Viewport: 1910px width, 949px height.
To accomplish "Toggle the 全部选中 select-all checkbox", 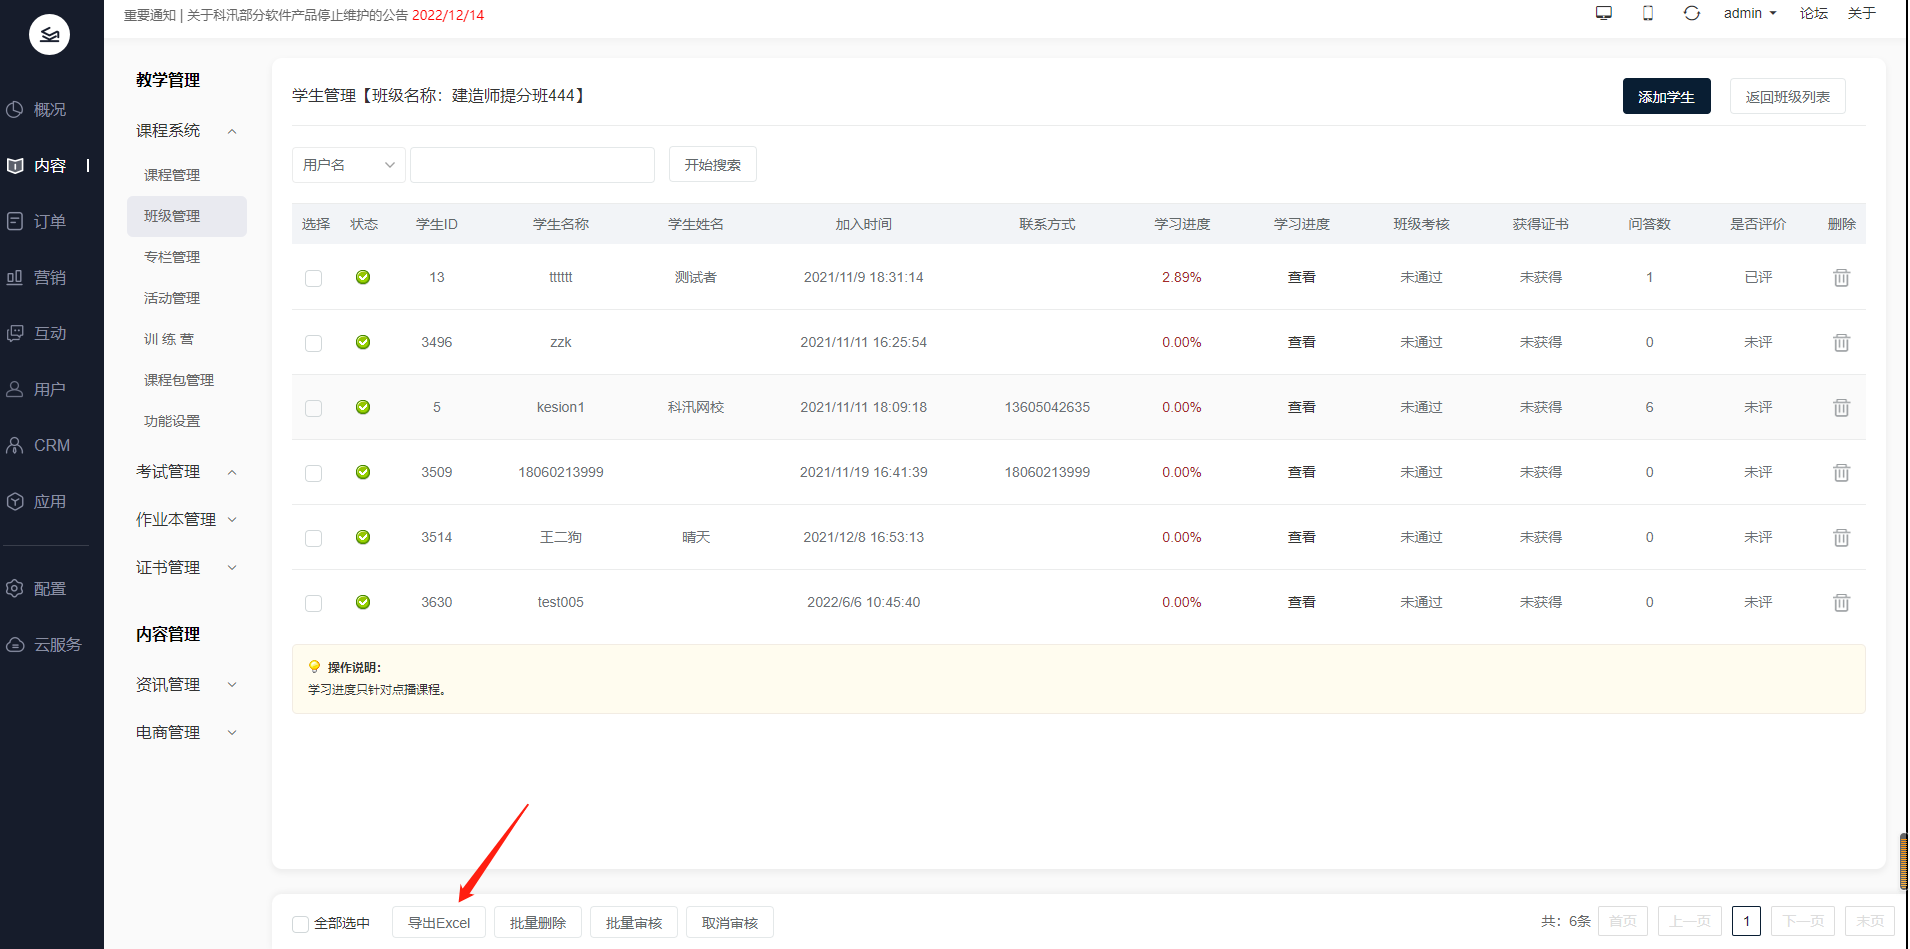I will point(301,924).
